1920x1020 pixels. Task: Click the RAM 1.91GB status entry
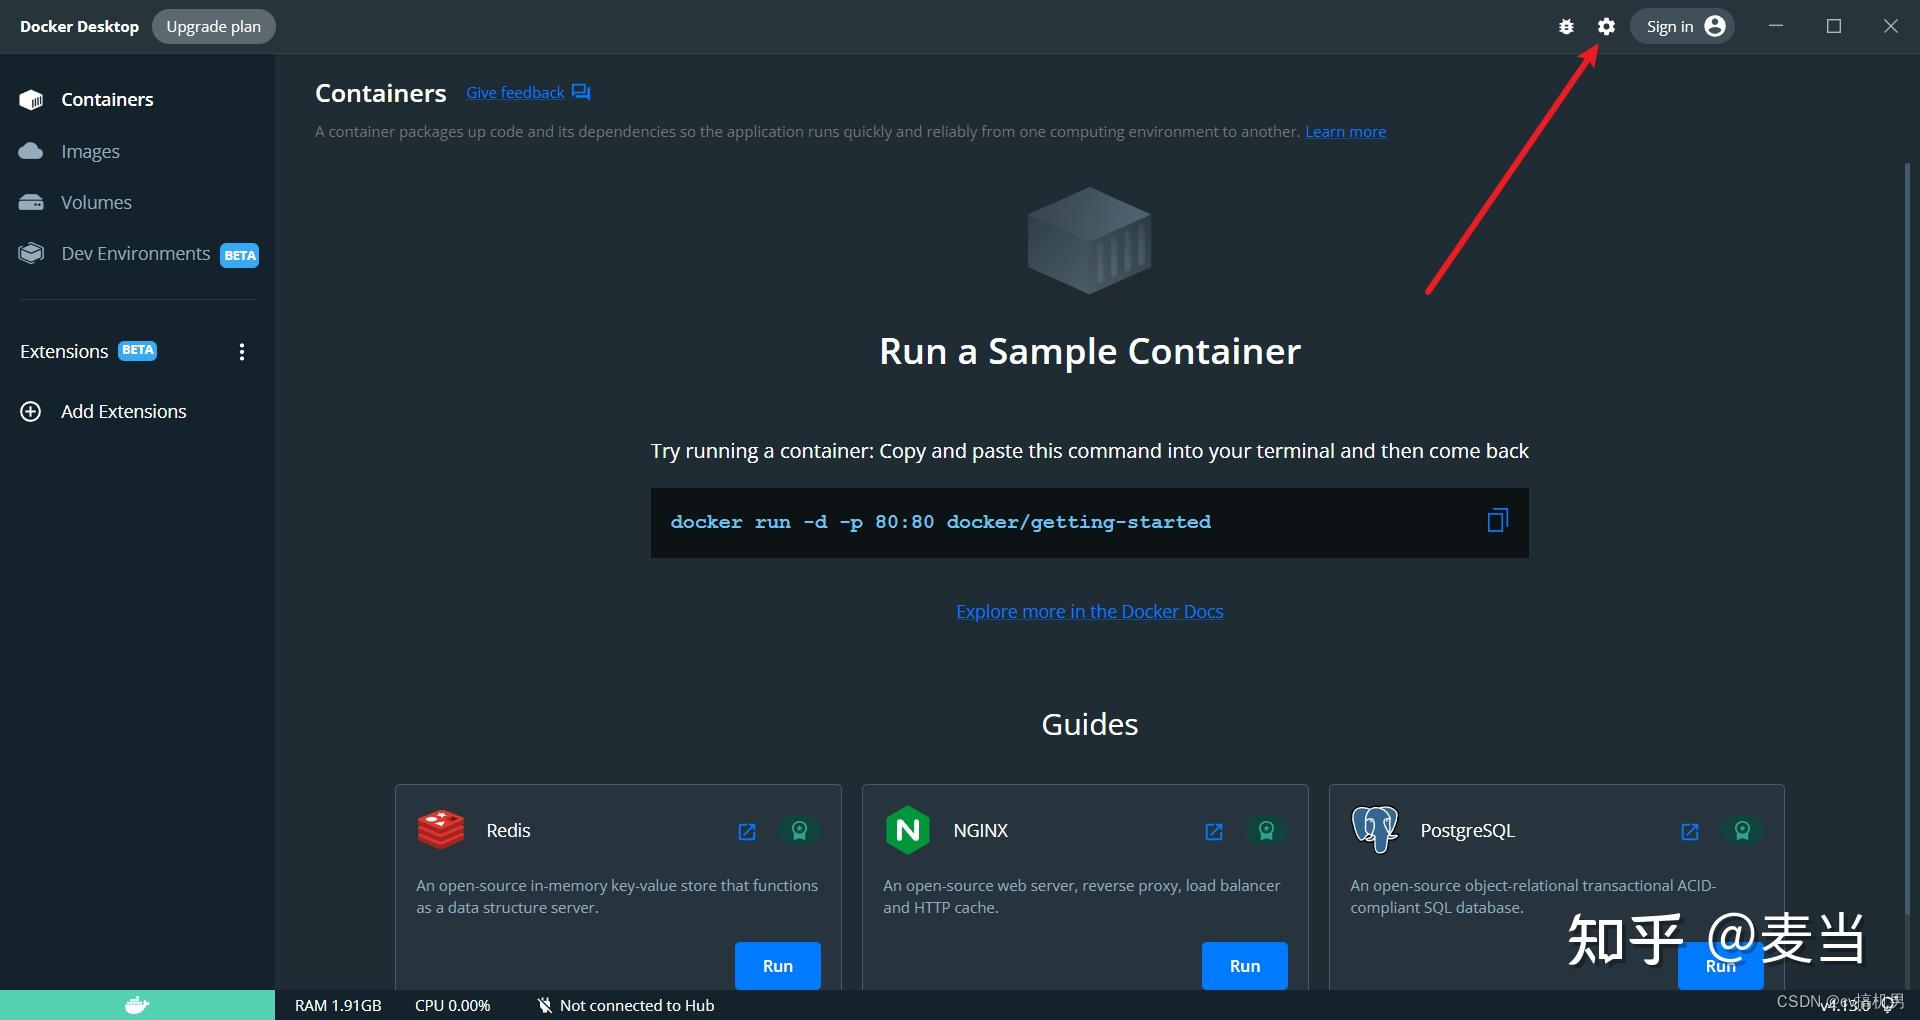(338, 1006)
